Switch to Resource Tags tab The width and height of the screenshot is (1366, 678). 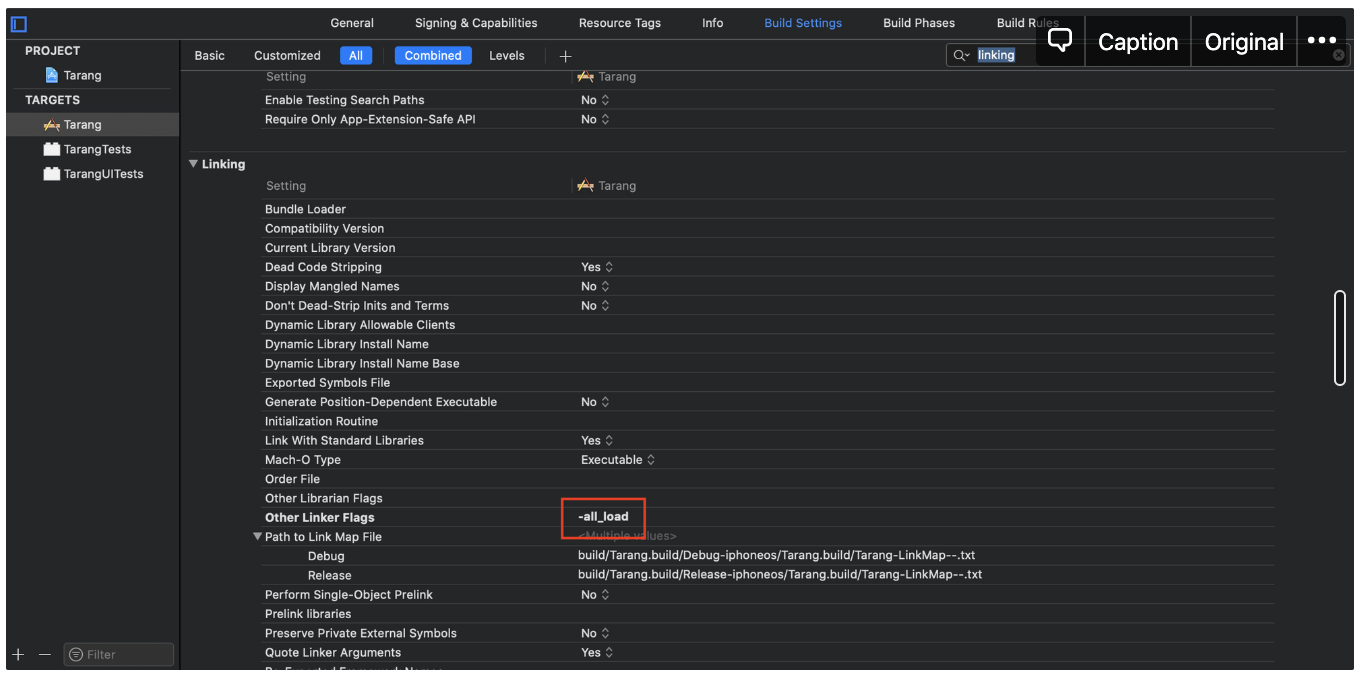coord(620,23)
